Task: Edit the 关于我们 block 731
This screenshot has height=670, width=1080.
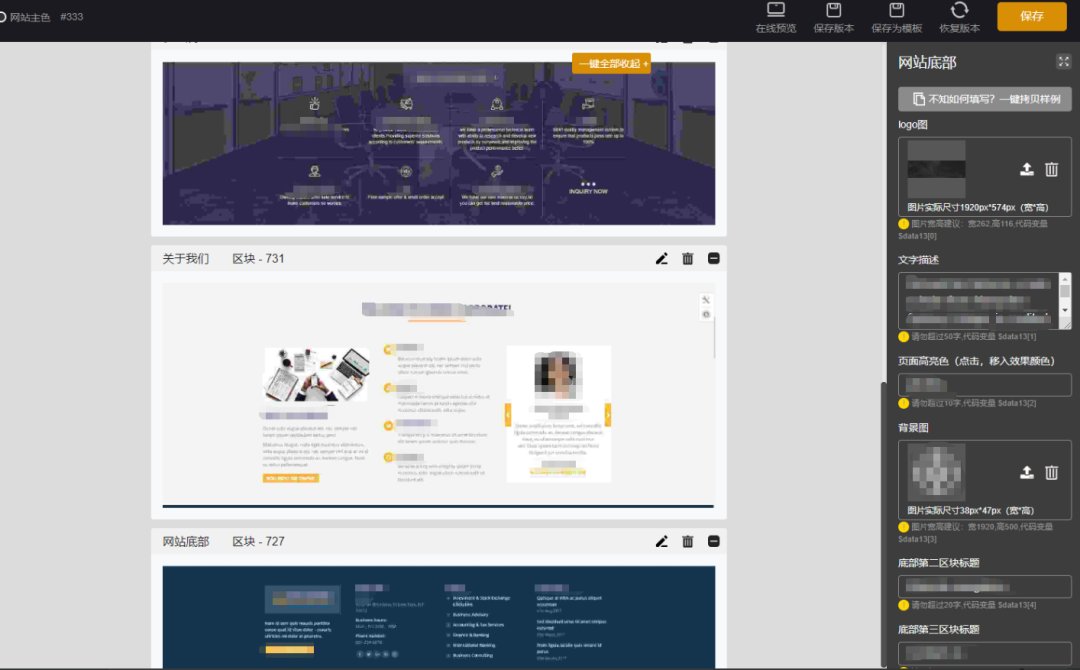Action: click(661, 259)
